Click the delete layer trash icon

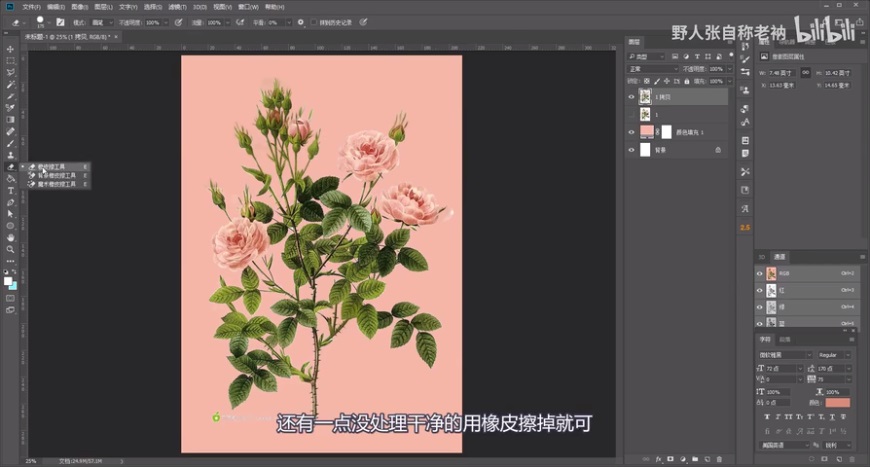pyautogui.click(x=720, y=459)
